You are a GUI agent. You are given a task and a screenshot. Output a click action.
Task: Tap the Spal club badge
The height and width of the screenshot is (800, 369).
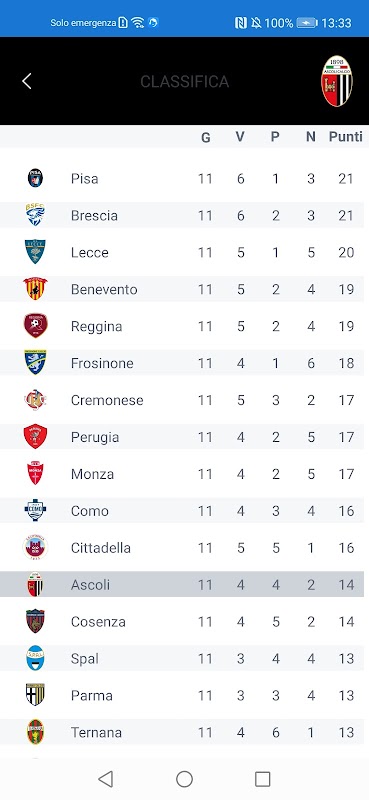coord(35,658)
